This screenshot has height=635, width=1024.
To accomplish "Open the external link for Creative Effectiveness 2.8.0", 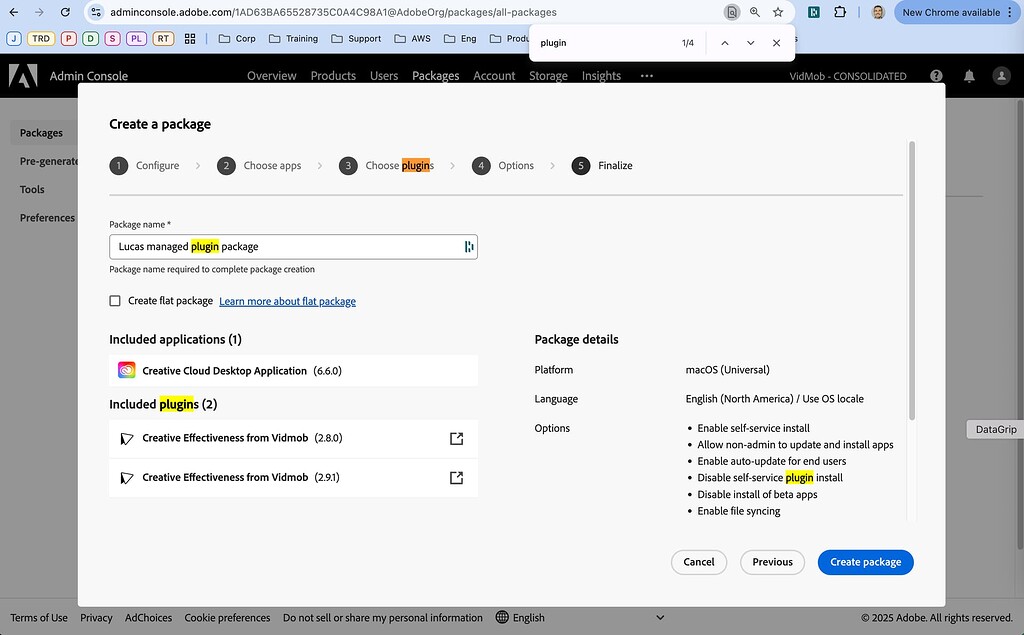I will [456, 438].
